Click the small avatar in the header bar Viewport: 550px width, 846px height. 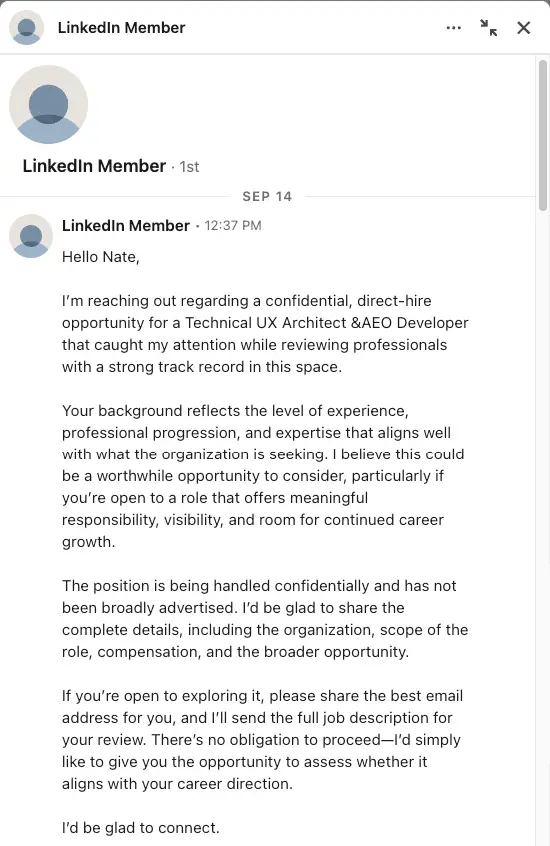click(x=26, y=28)
